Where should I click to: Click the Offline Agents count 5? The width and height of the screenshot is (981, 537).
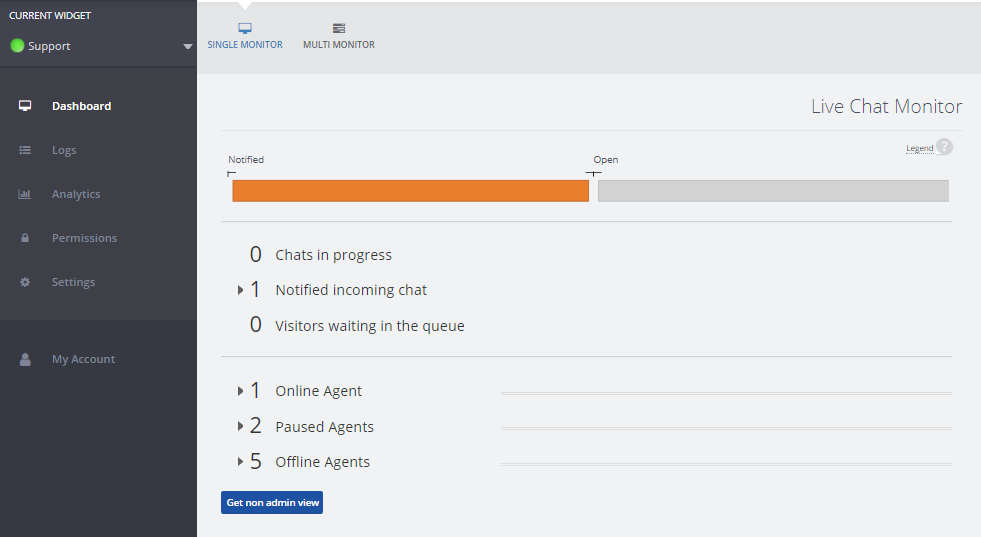(255, 461)
